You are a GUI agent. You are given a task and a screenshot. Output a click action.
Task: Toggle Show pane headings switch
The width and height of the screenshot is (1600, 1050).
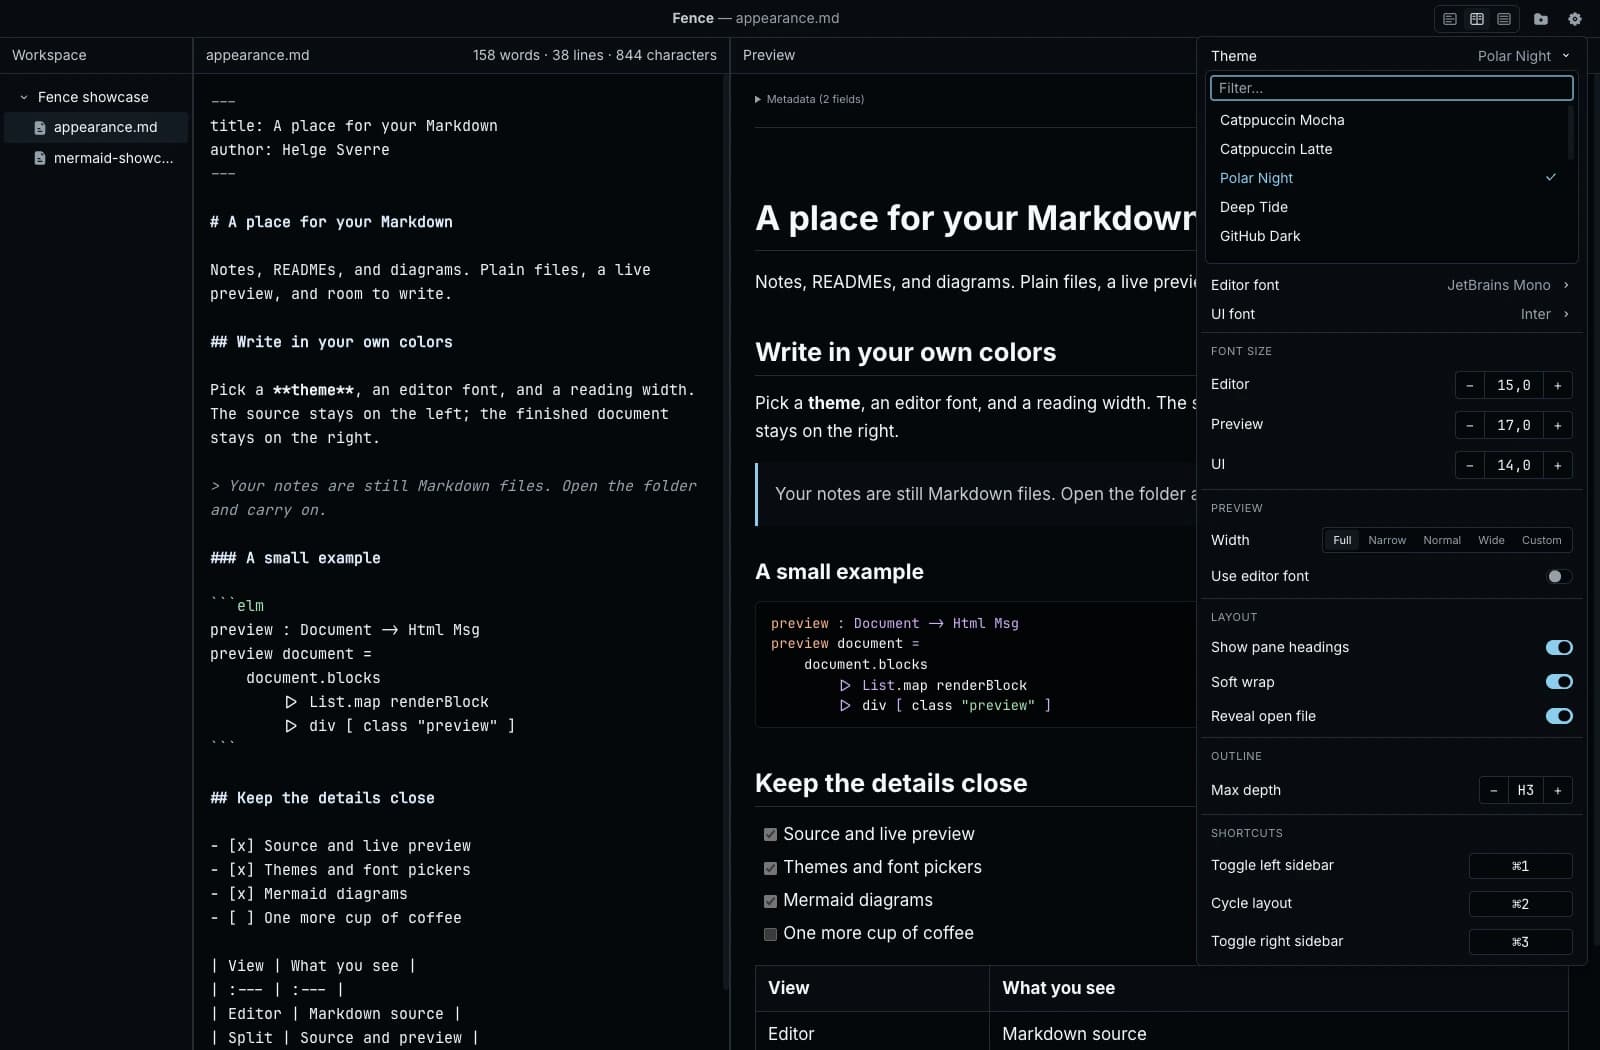(1559, 647)
